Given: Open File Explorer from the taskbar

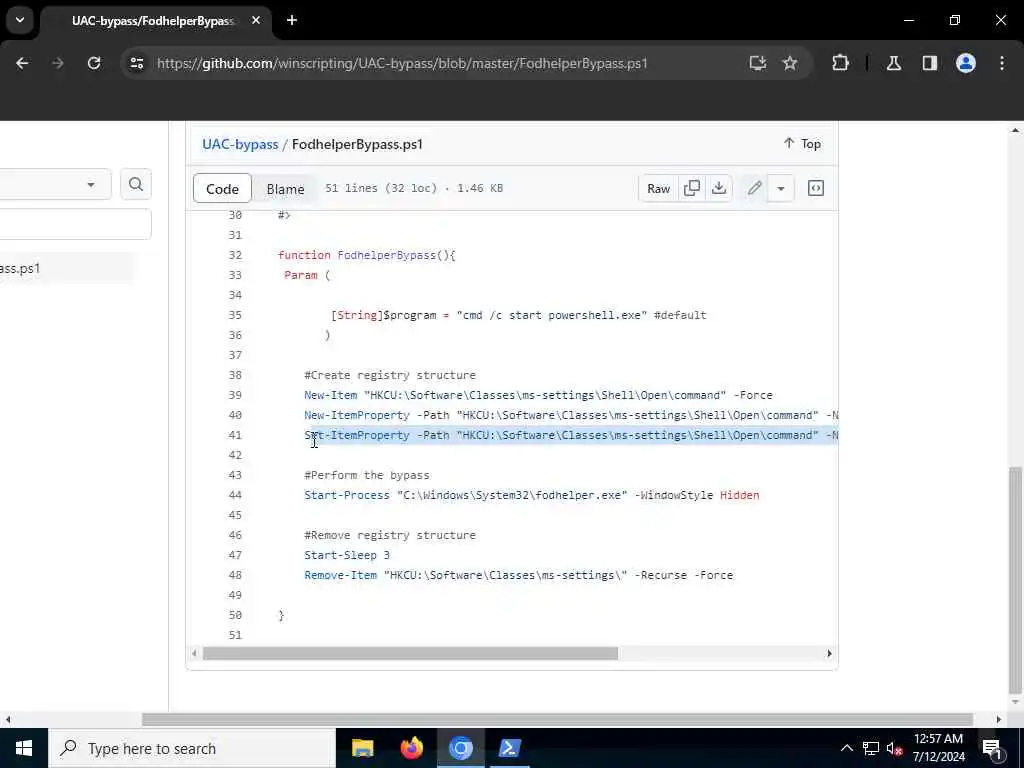Looking at the screenshot, I should tap(362, 748).
